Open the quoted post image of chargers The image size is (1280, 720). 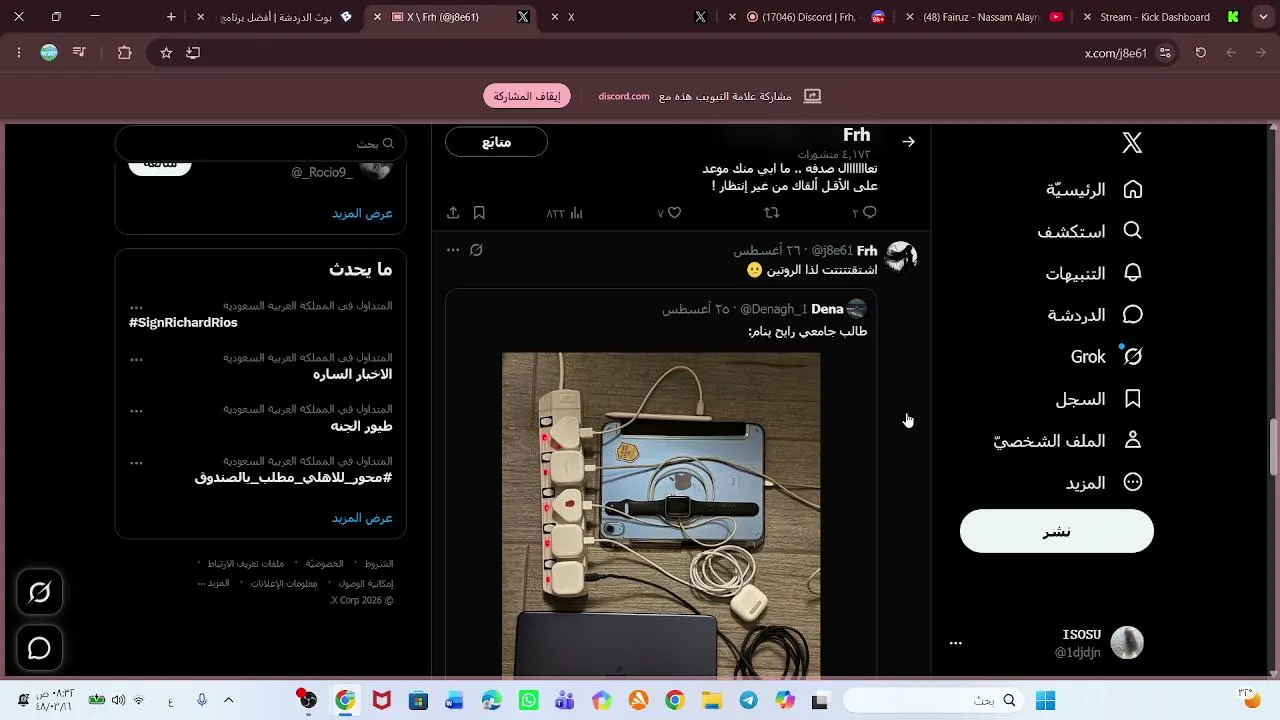[661, 516]
